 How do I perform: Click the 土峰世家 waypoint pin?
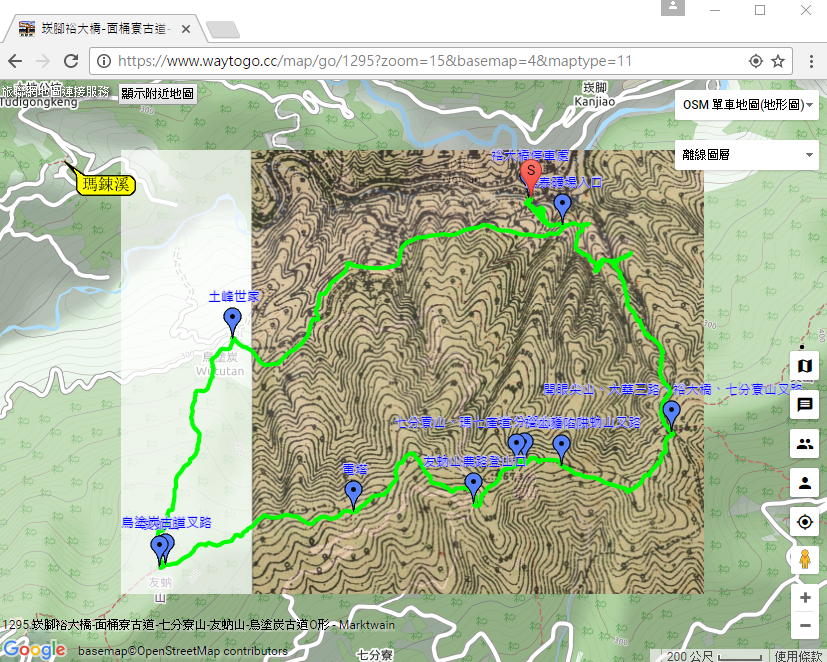pyautogui.click(x=233, y=320)
